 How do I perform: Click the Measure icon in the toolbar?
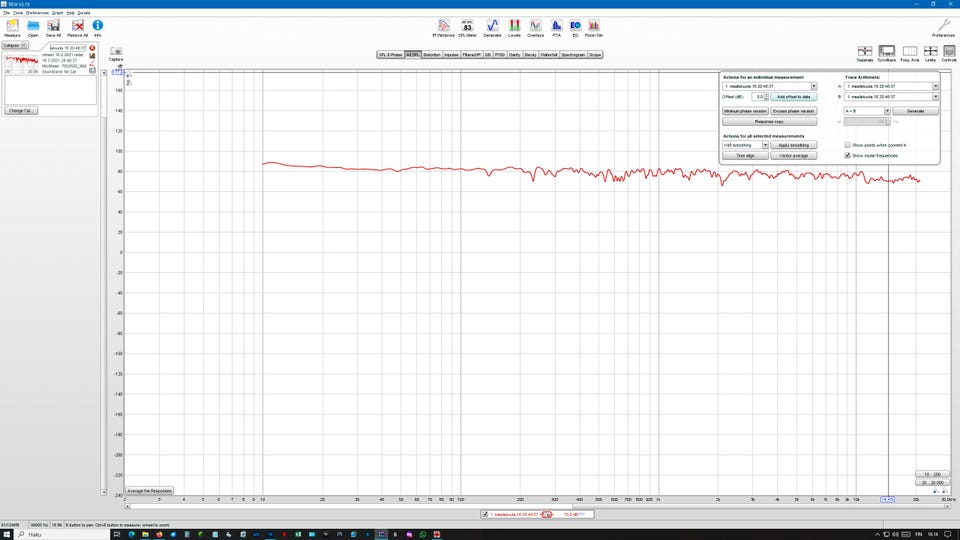click(x=13, y=26)
